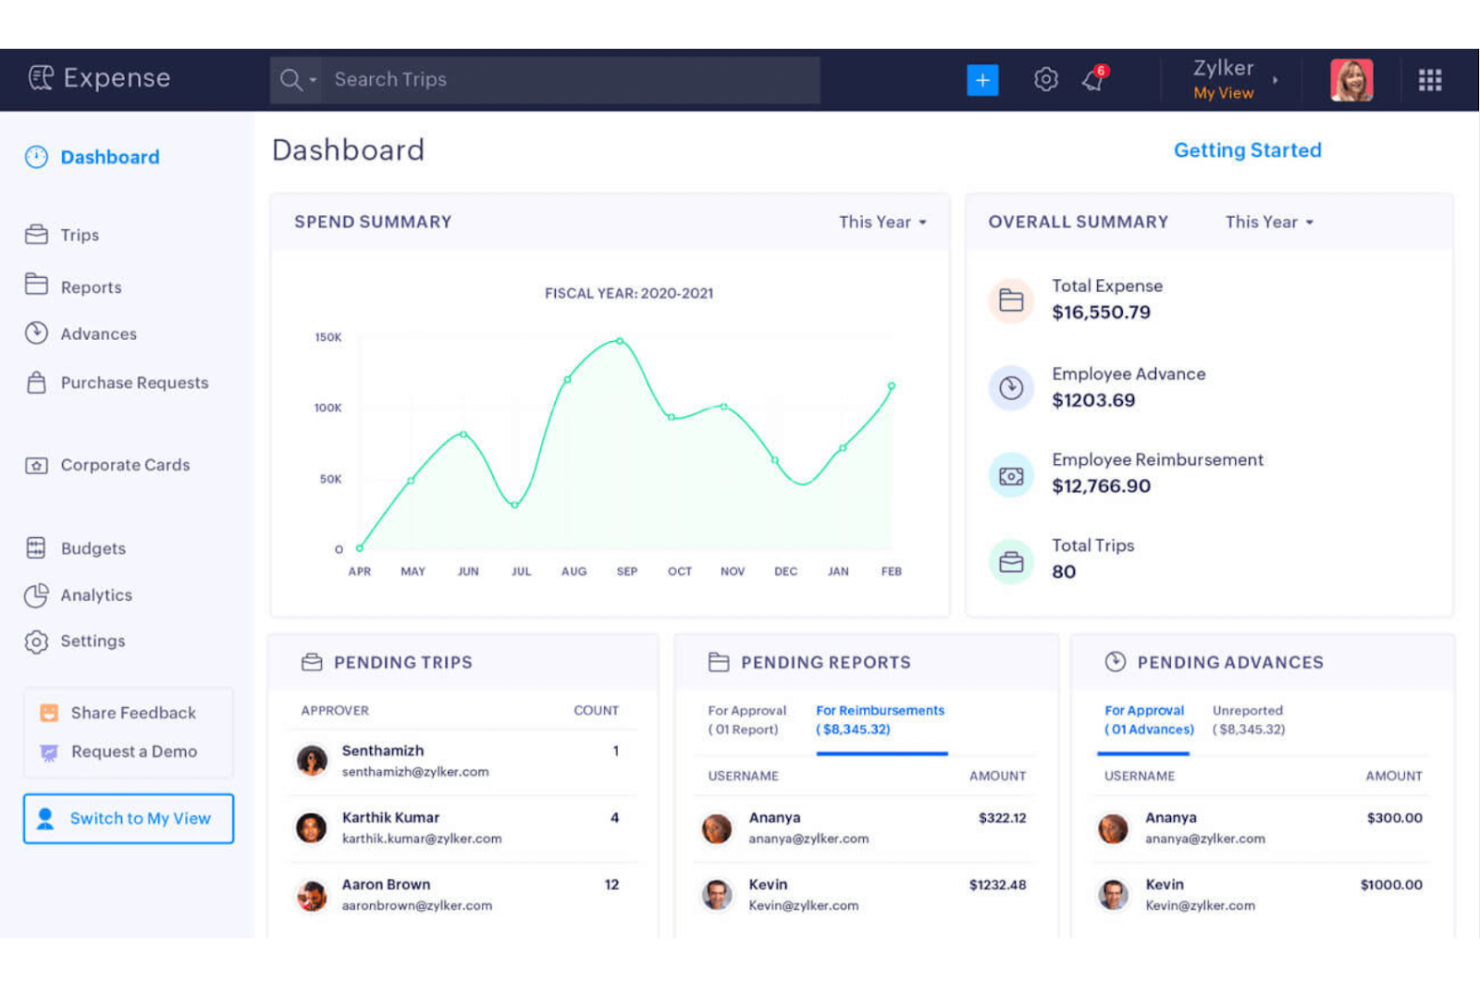Open the Overall Summary This Year selector
The width and height of the screenshot is (1480, 987).
coord(1267,222)
